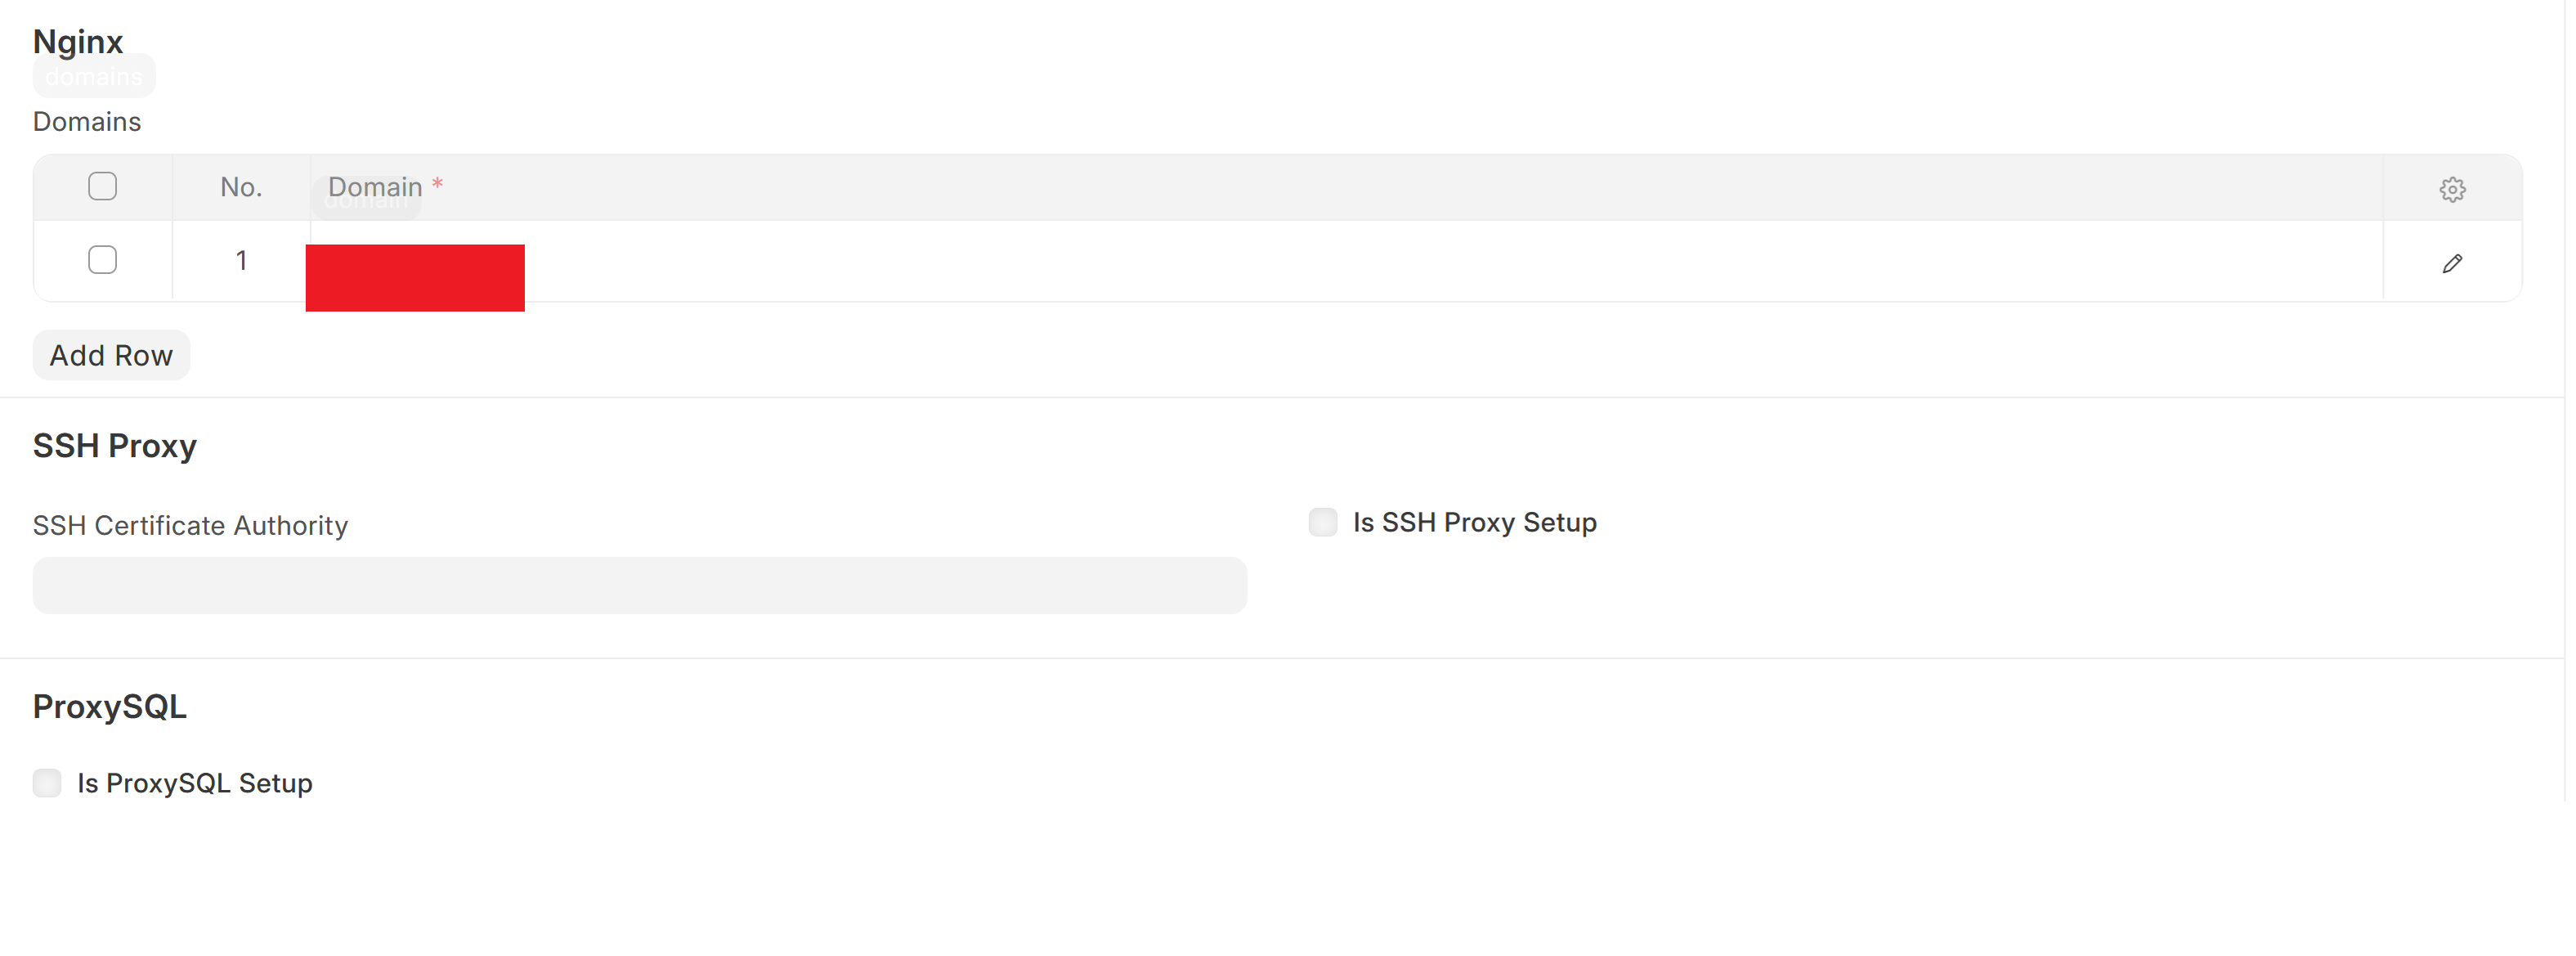2576x956 pixels.
Task: Click the Is SSH Proxy Setup label text
Action: pyautogui.click(x=1474, y=523)
